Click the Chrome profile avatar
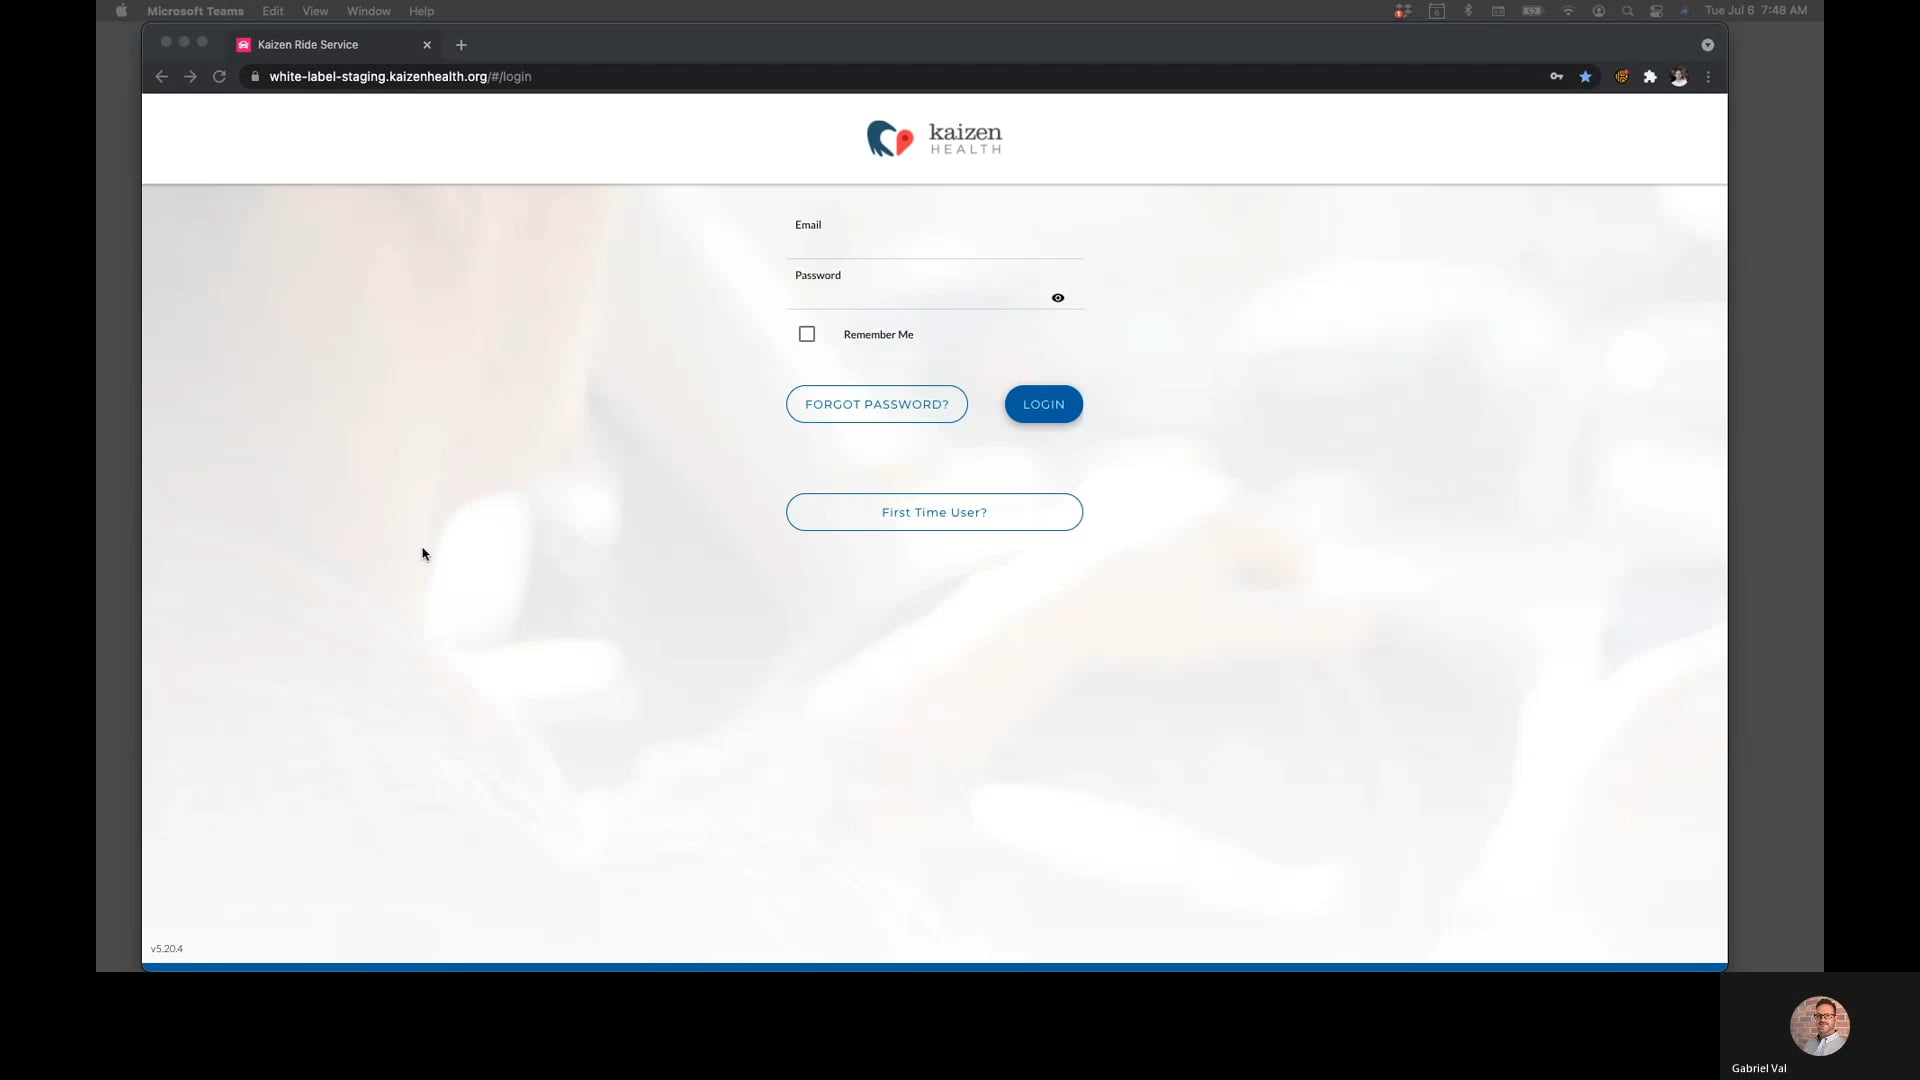This screenshot has width=1920, height=1080. pos(1679,77)
